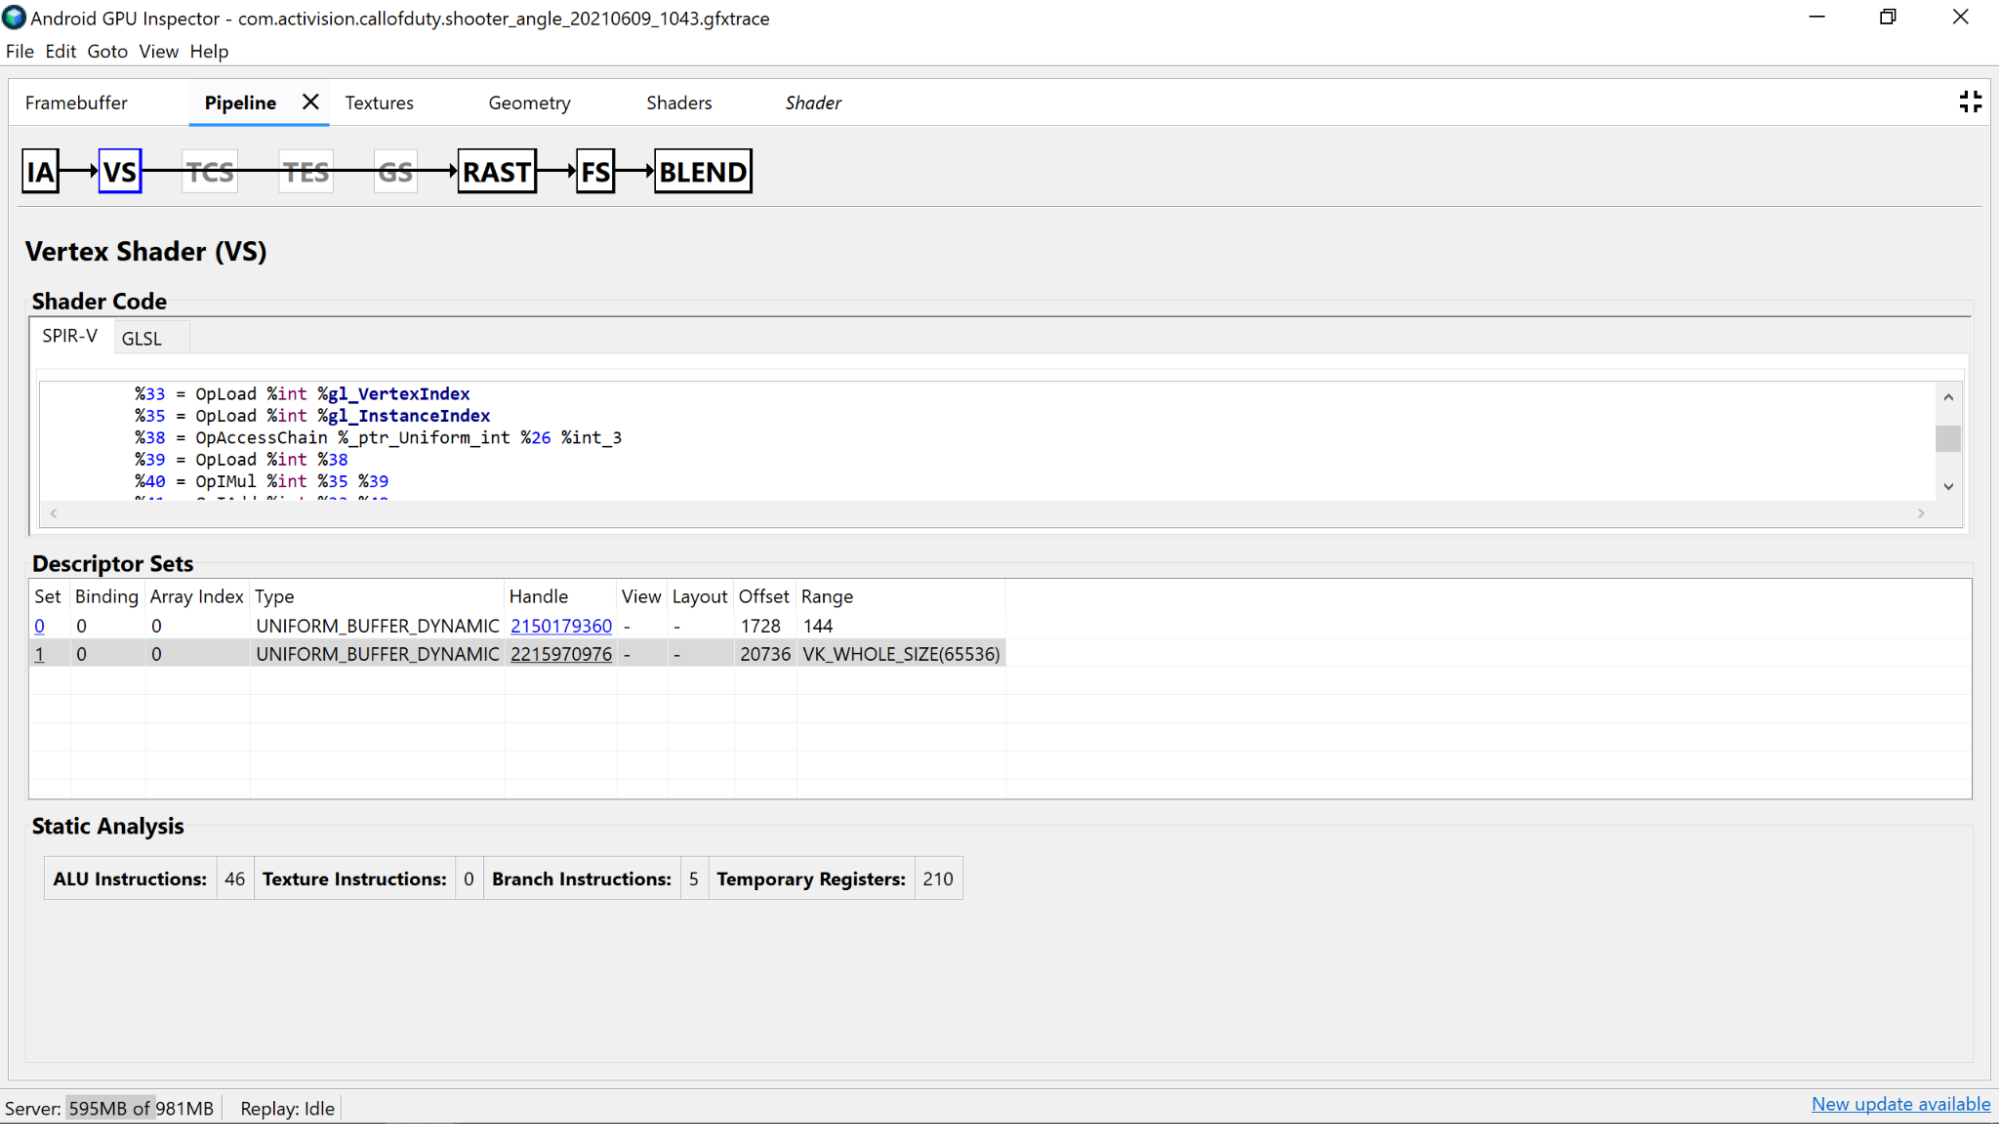Click the Goto menu item

[107, 51]
